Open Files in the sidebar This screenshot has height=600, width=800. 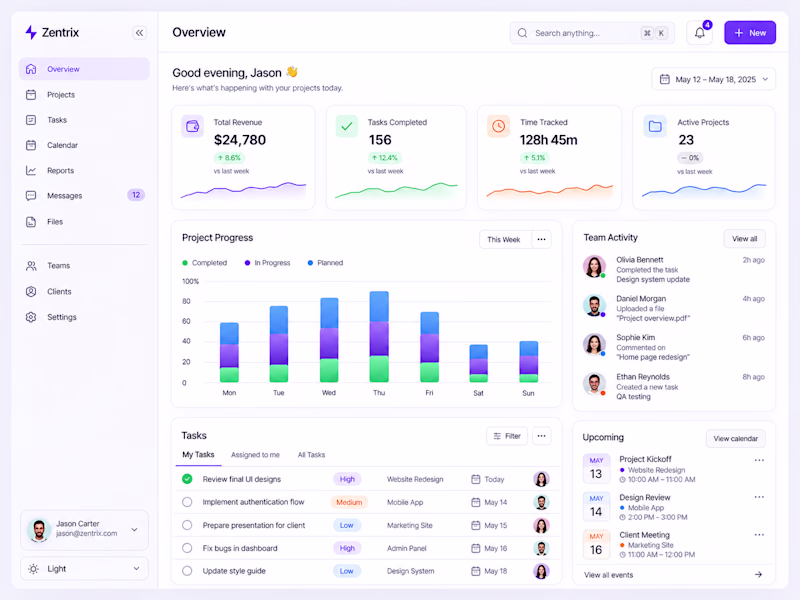tap(84, 222)
